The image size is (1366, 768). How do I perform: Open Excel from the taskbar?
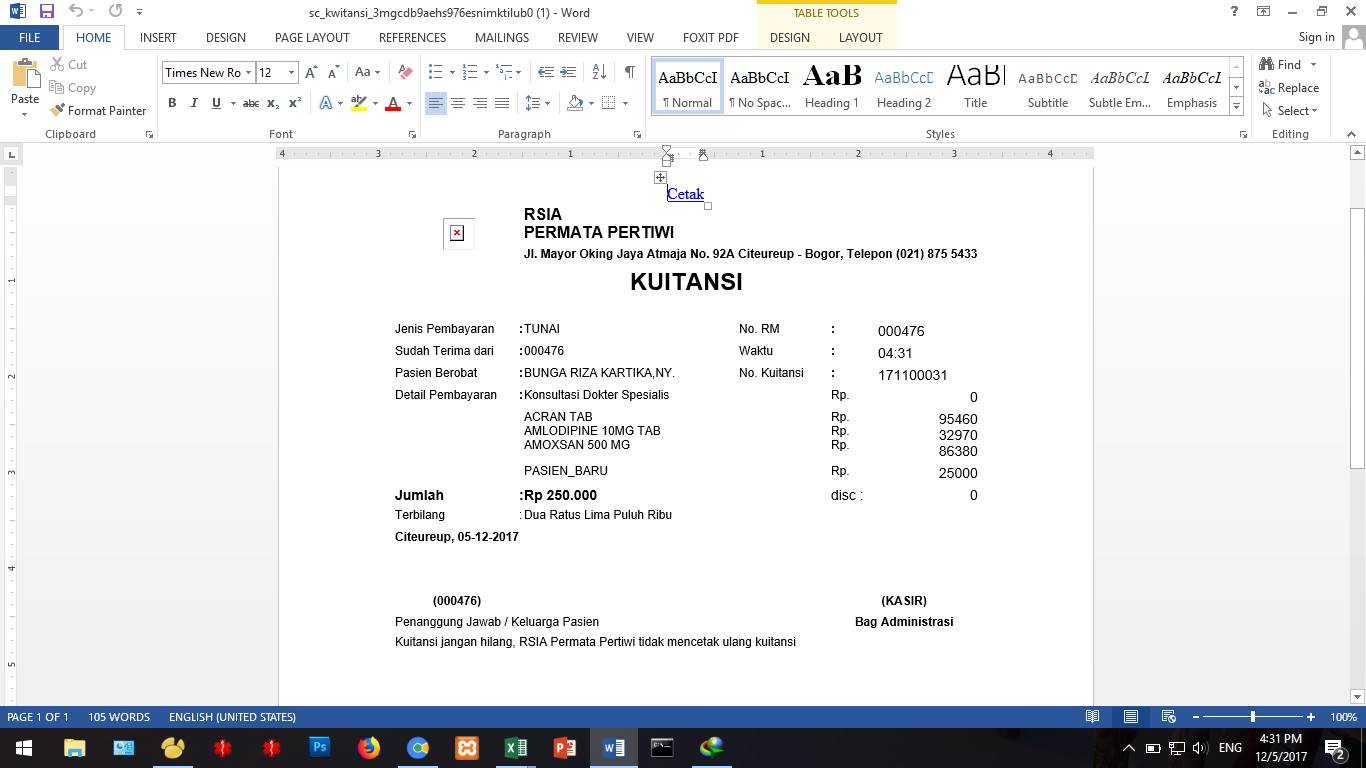pyautogui.click(x=516, y=747)
